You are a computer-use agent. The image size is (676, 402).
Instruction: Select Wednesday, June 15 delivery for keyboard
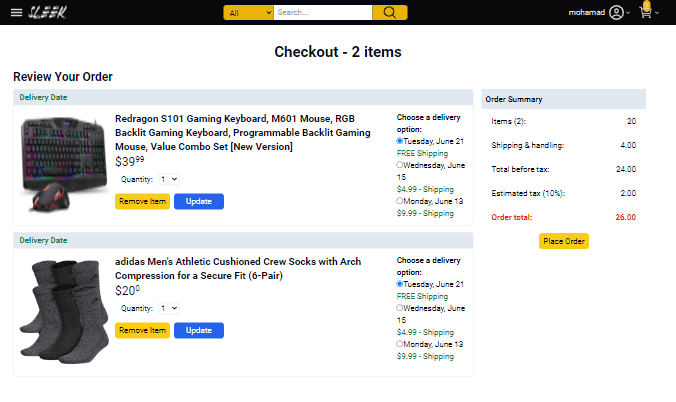pos(400,165)
